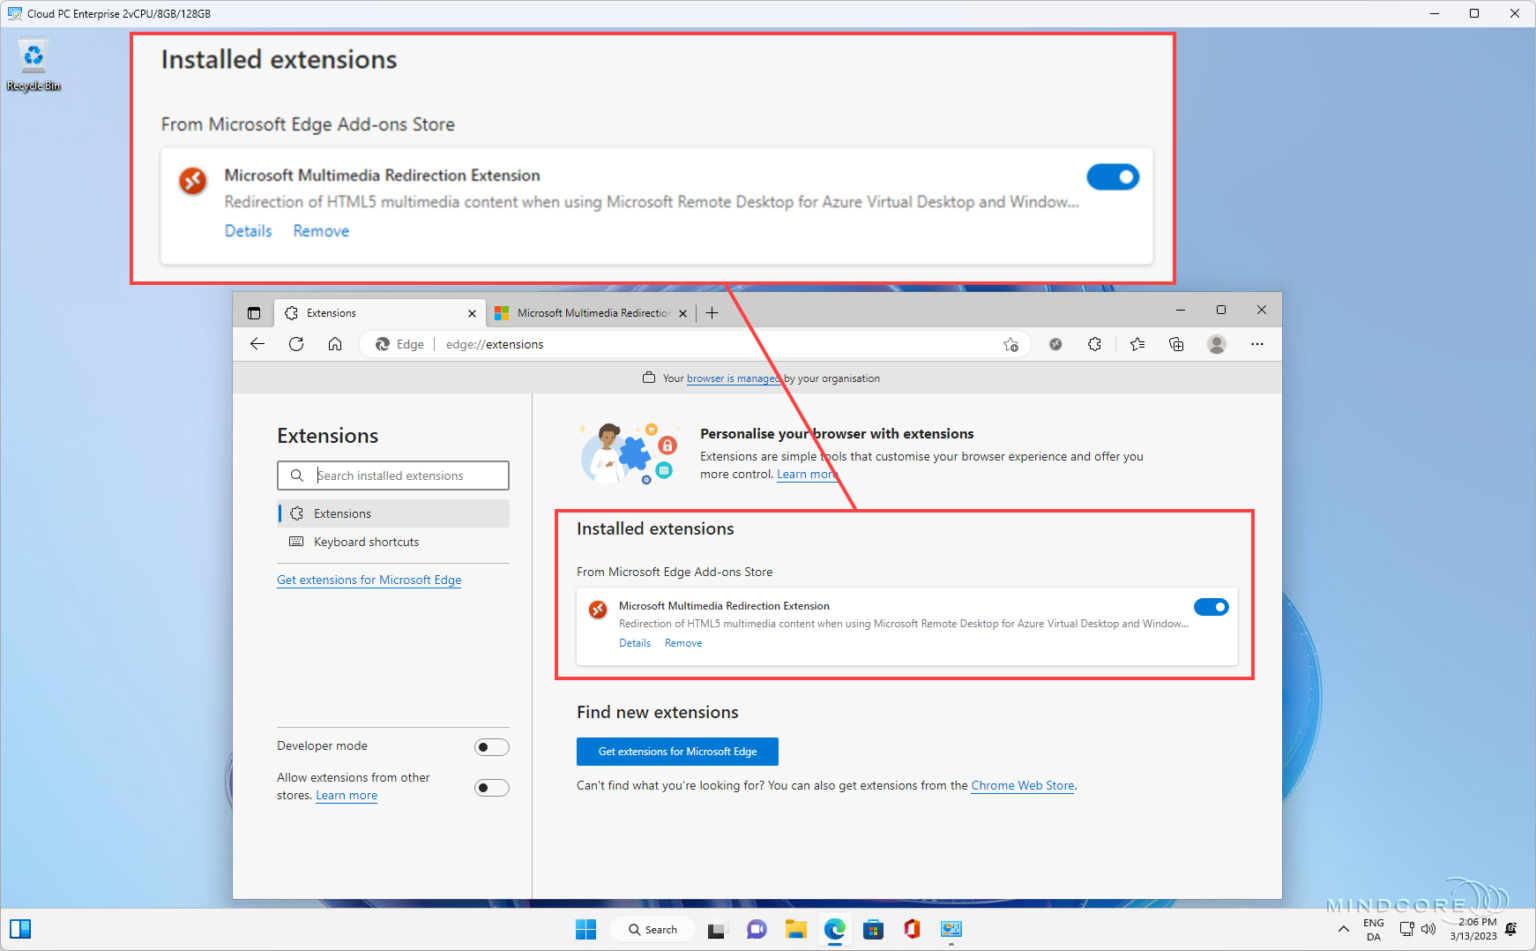This screenshot has height=951, width=1536.
Task: Open Collections in the Edge toolbar
Action: pos(1176,344)
